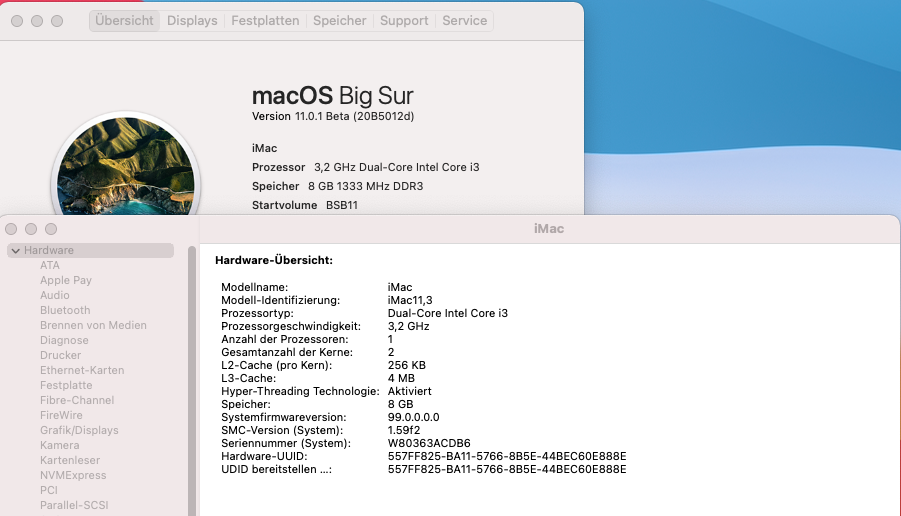This screenshot has width=901, height=516.
Task: Zoom the System Information iMac window
Action: 51,229
